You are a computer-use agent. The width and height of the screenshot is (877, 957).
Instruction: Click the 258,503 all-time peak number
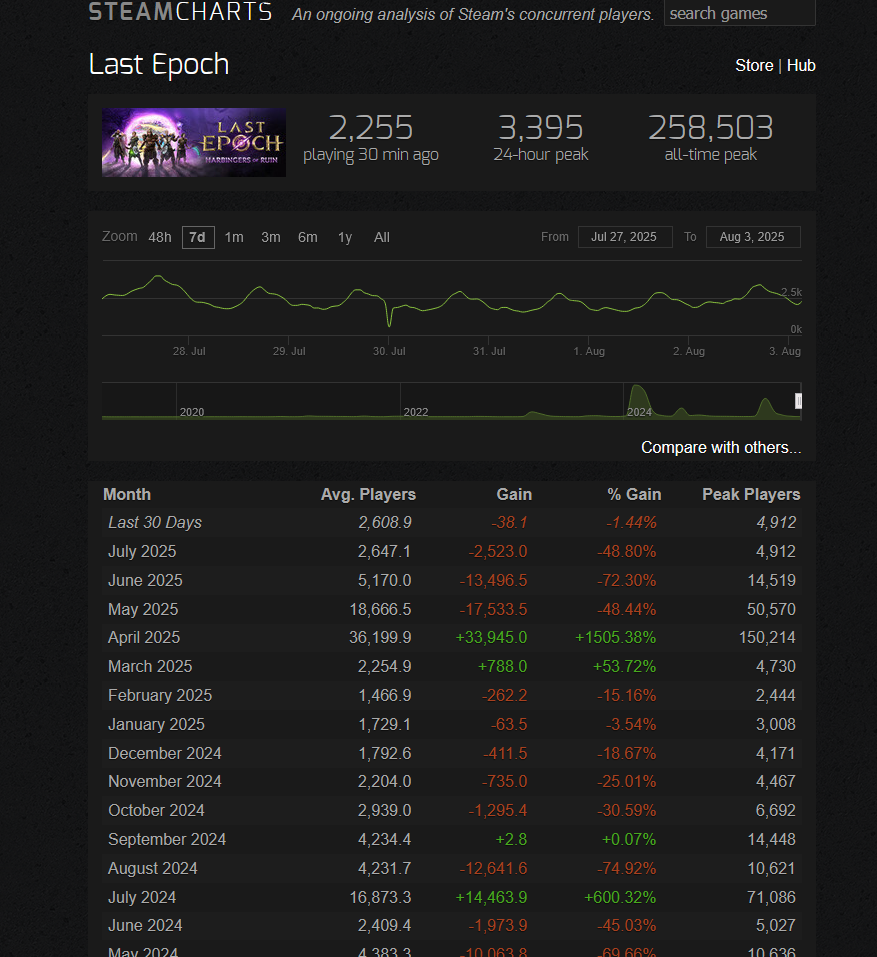[710, 128]
